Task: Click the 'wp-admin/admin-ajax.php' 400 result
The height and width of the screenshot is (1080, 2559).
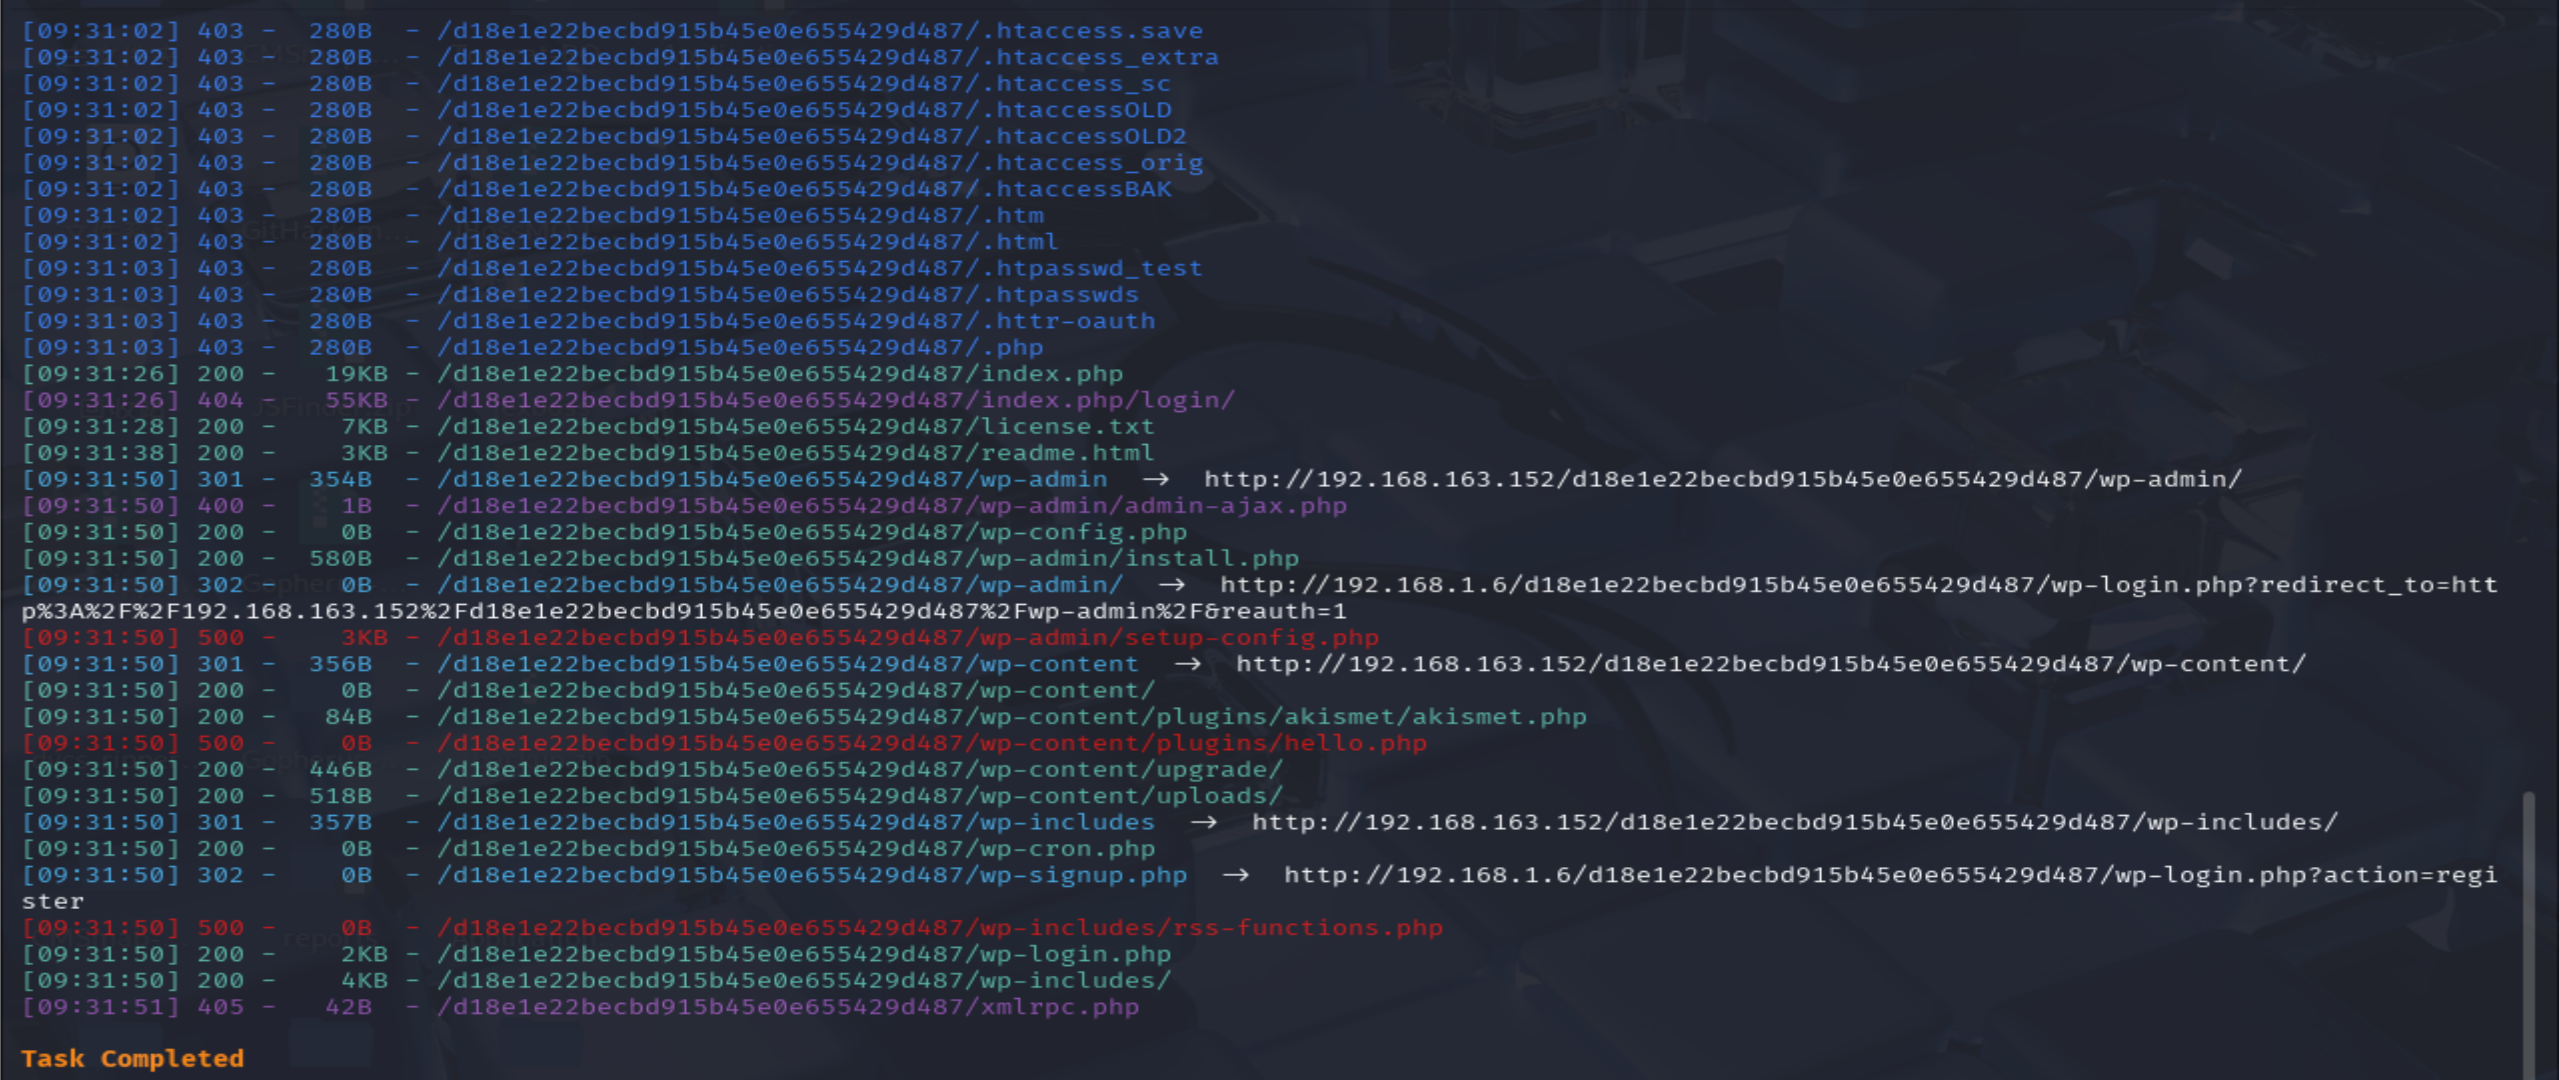Action: coord(892,506)
